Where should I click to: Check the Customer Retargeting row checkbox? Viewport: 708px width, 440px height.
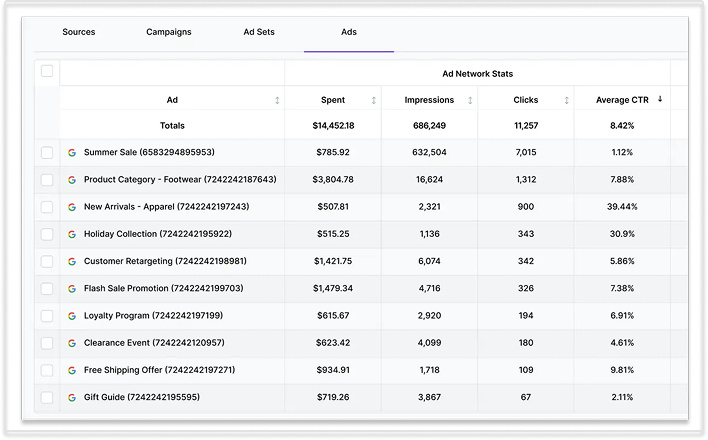[x=47, y=261]
